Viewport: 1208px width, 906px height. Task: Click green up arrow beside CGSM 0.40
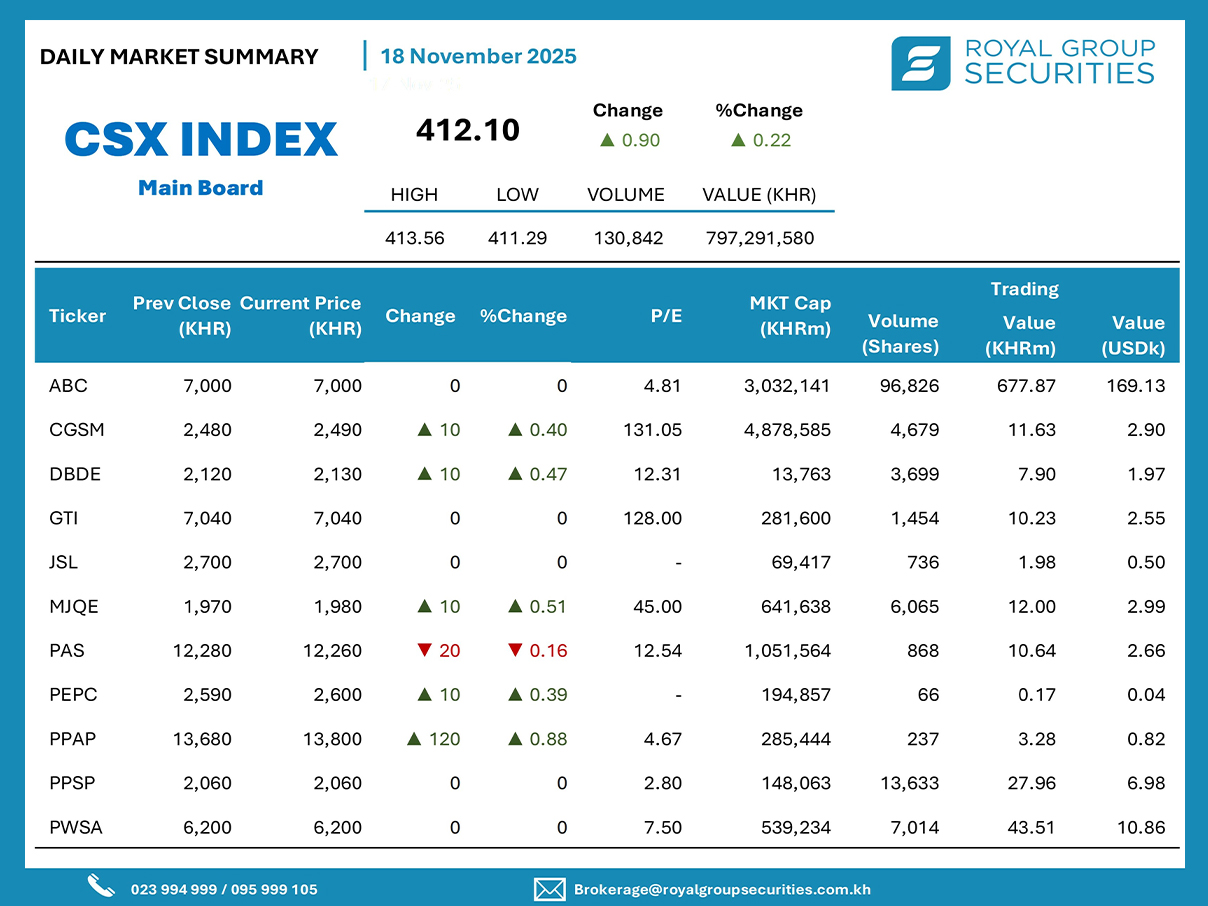tap(515, 430)
